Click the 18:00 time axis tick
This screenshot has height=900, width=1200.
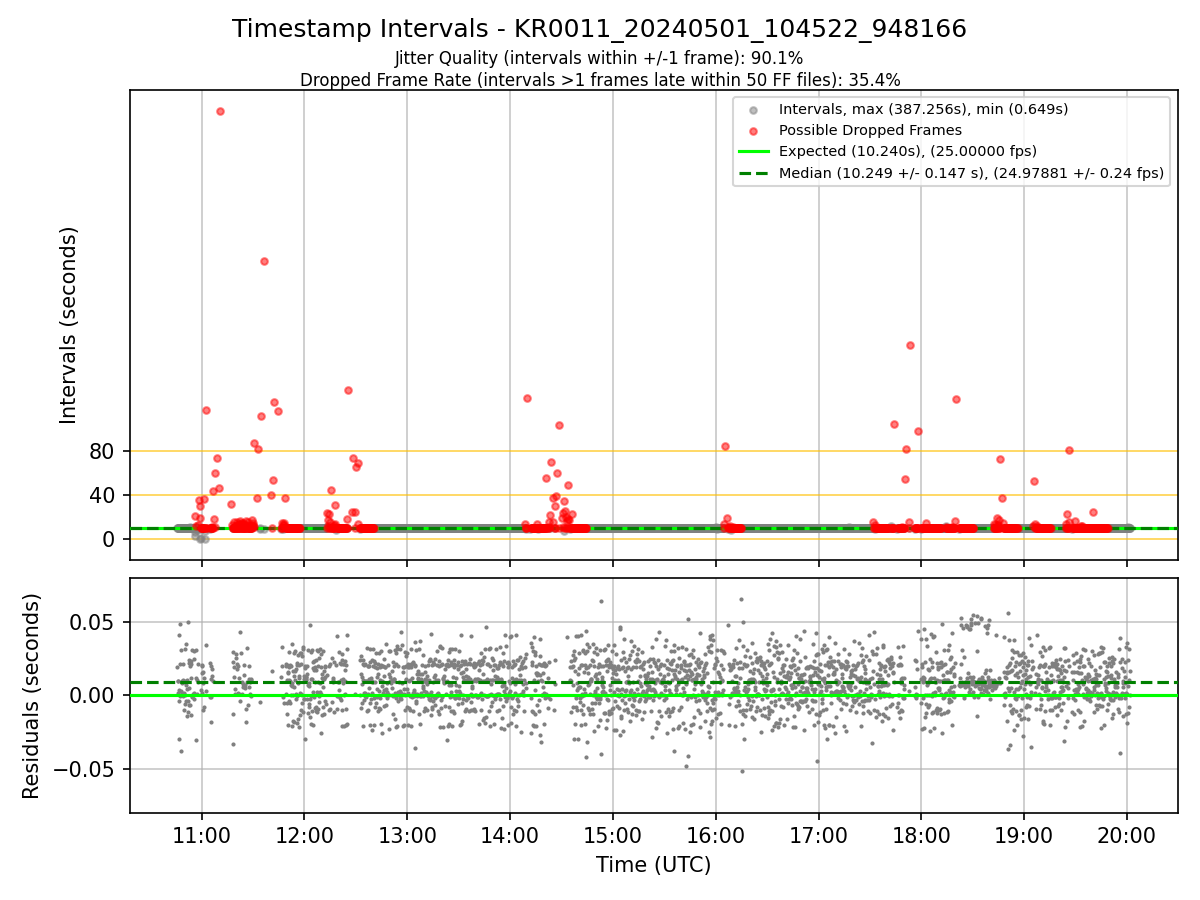pos(921,834)
